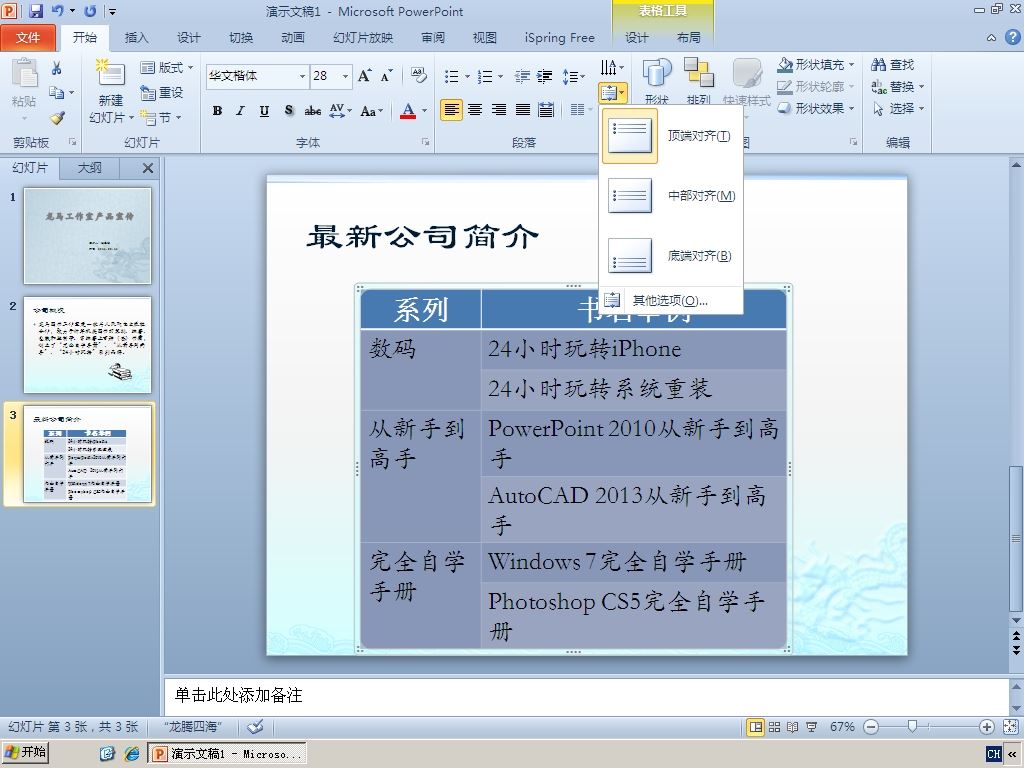Open the font size dropdown

point(345,76)
